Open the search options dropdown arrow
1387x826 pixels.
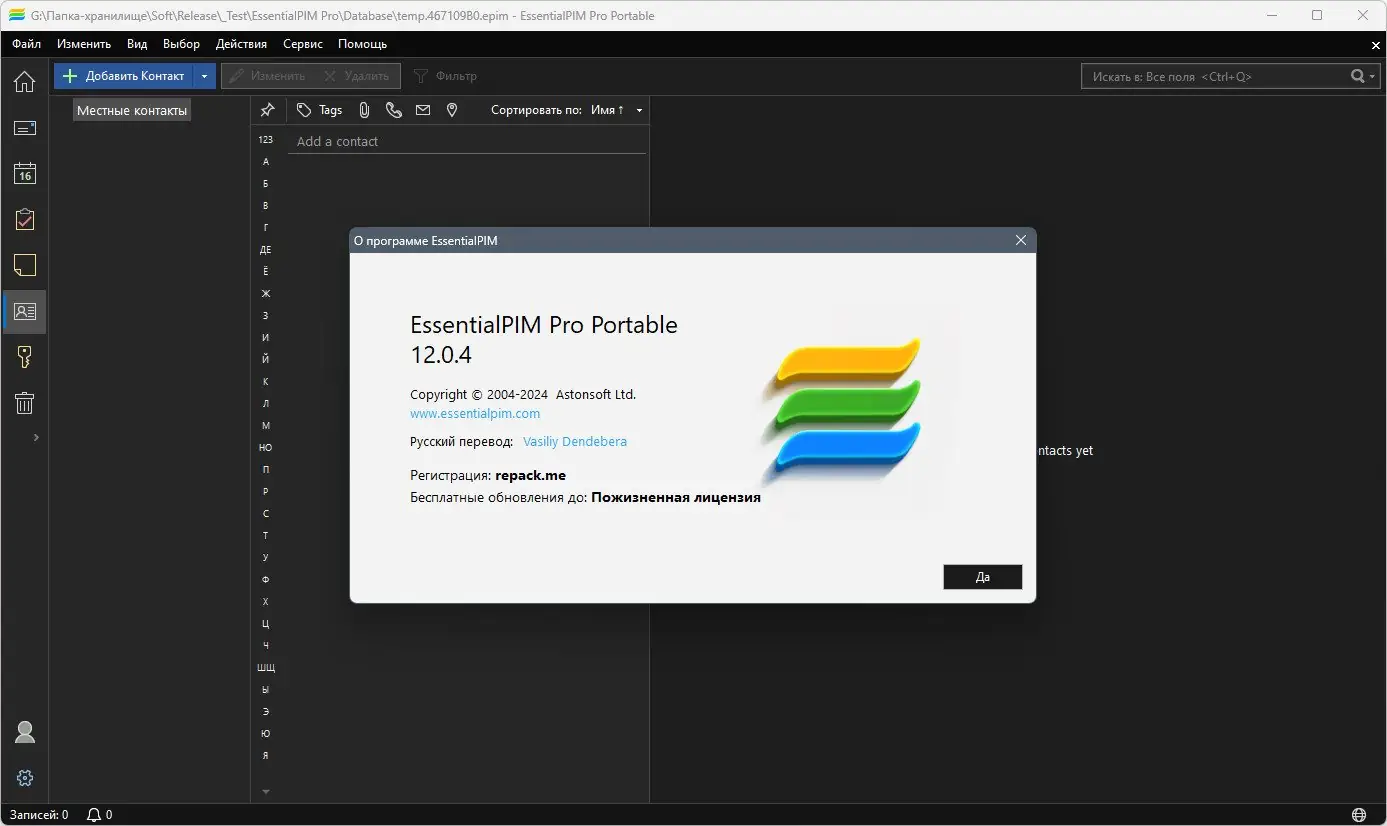(1373, 76)
